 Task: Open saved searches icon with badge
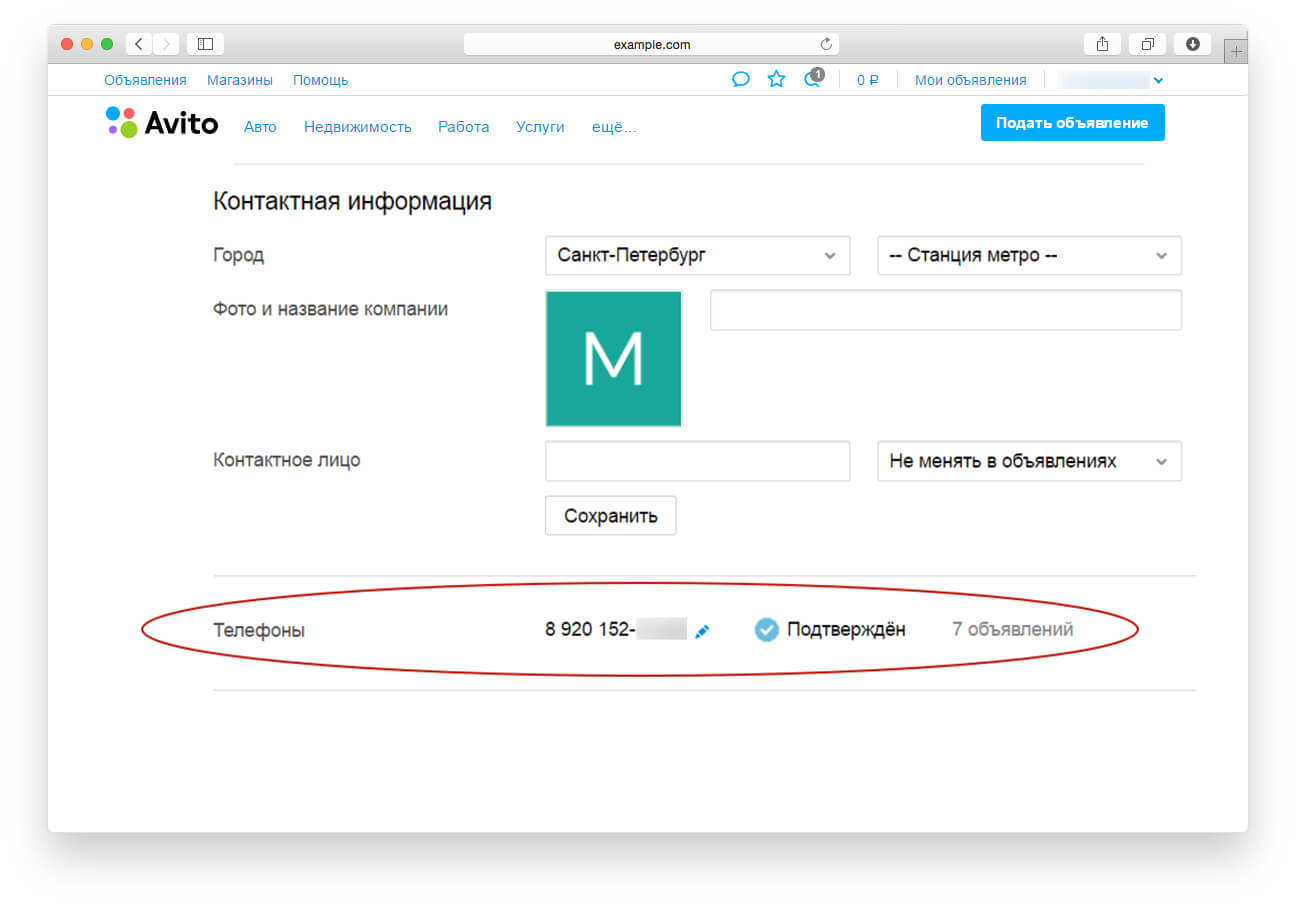tap(813, 79)
